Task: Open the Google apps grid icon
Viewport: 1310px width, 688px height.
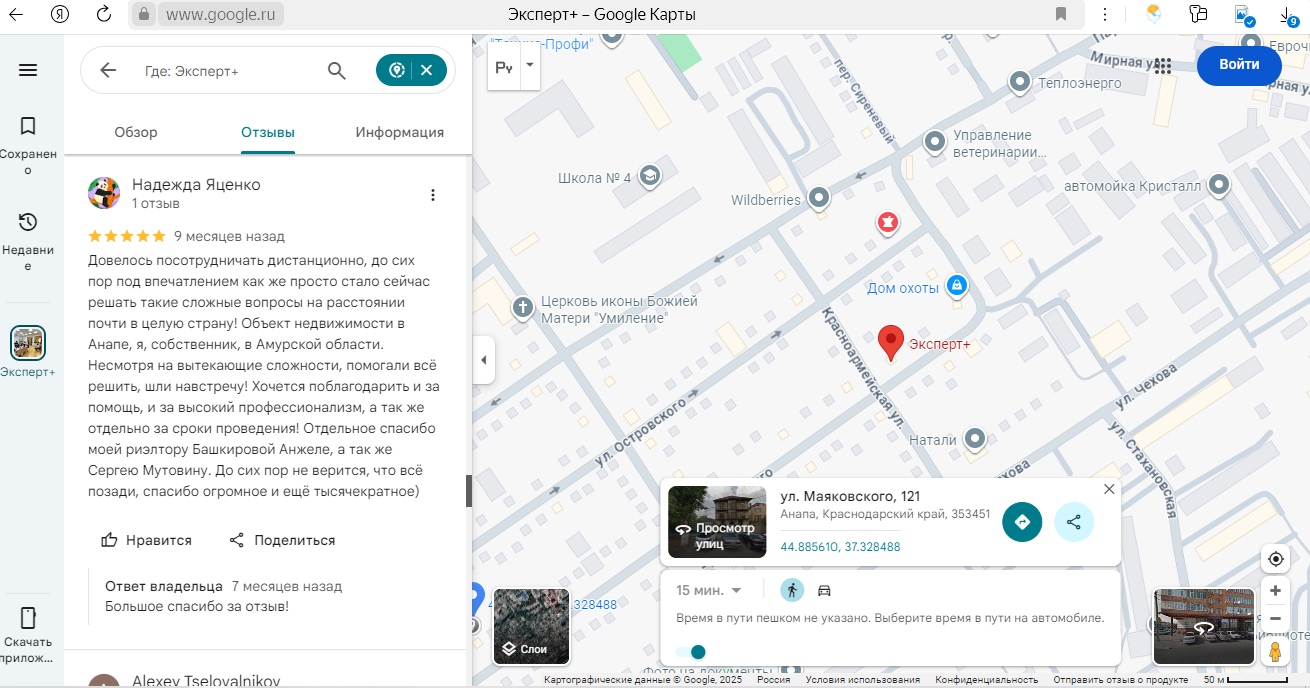Action: point(1162,66)
